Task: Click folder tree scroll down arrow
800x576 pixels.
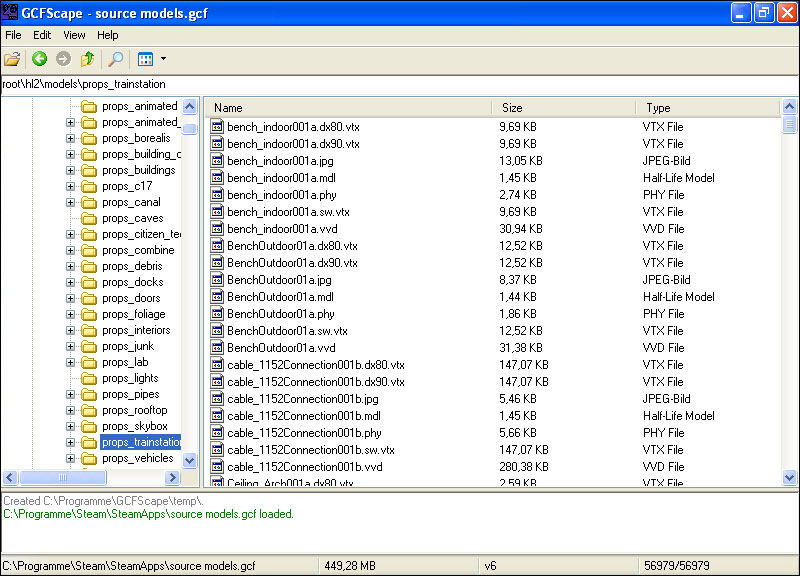Action: pos(189,461)
